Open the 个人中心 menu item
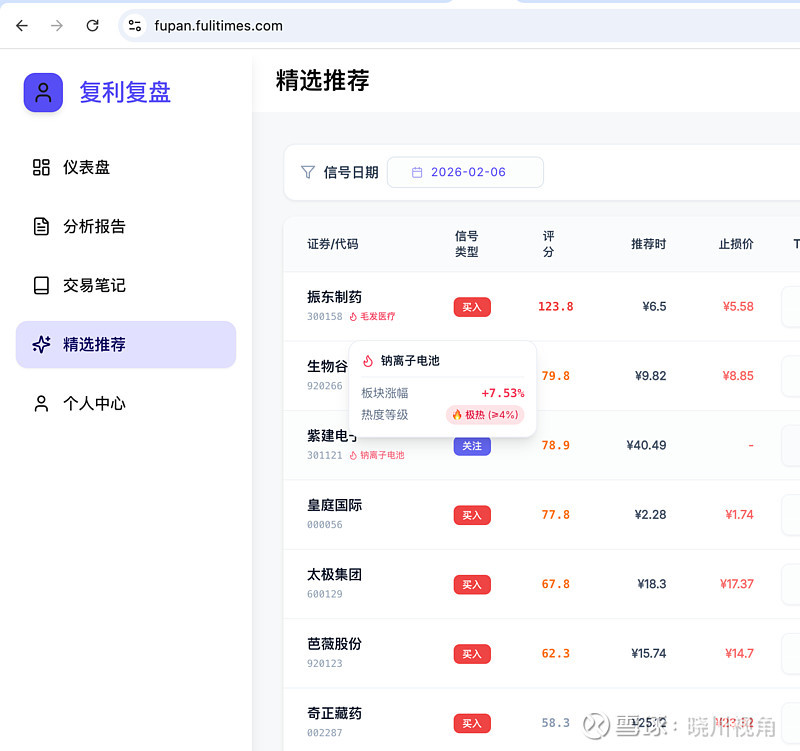 pyautogui.click(x=94, y=404)
